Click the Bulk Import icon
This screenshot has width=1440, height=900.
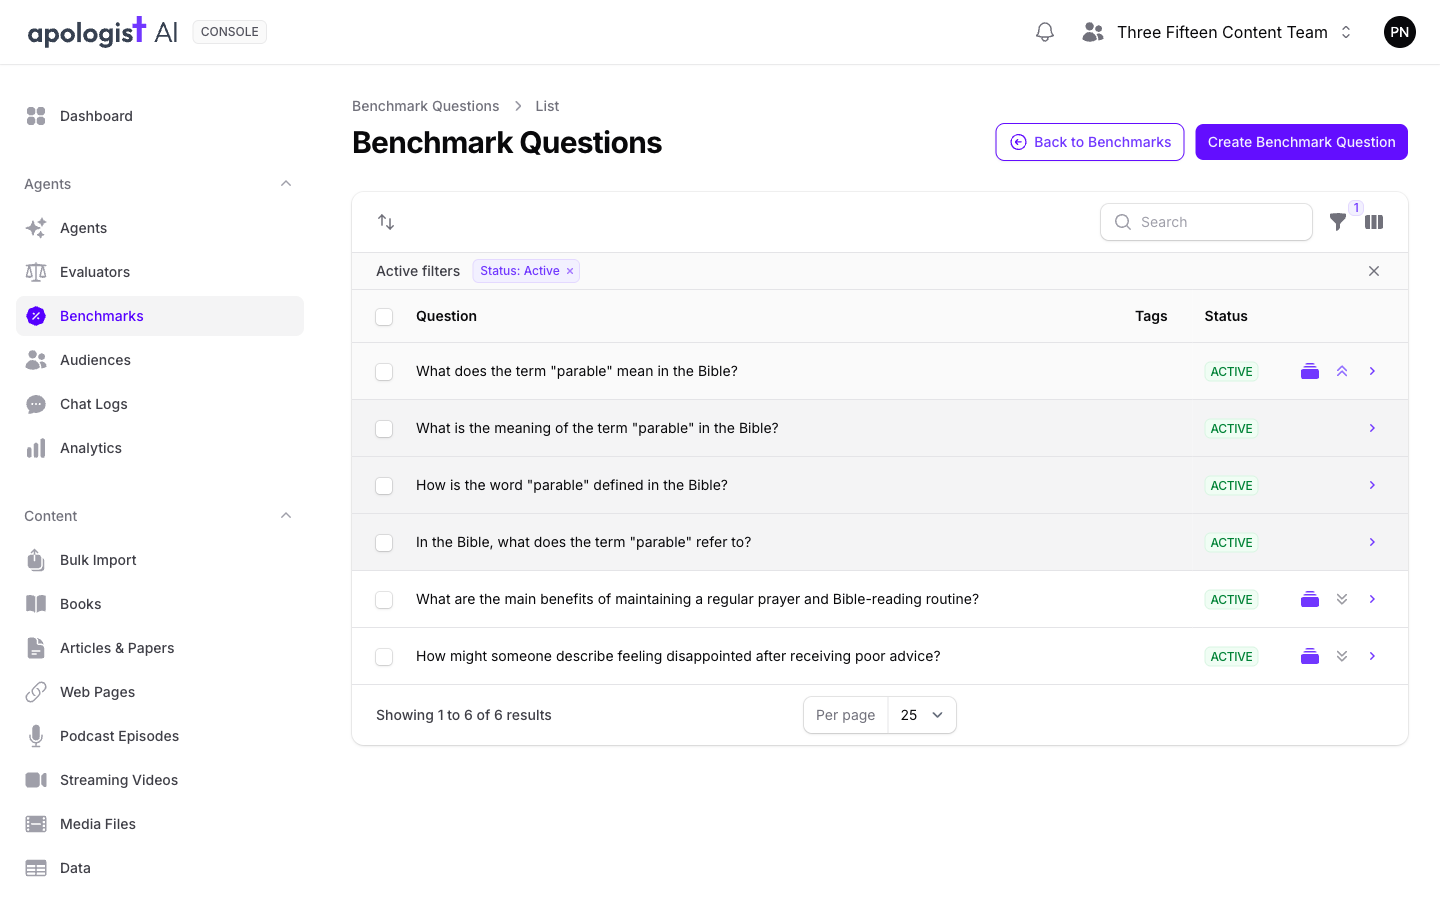click(36, 560)
